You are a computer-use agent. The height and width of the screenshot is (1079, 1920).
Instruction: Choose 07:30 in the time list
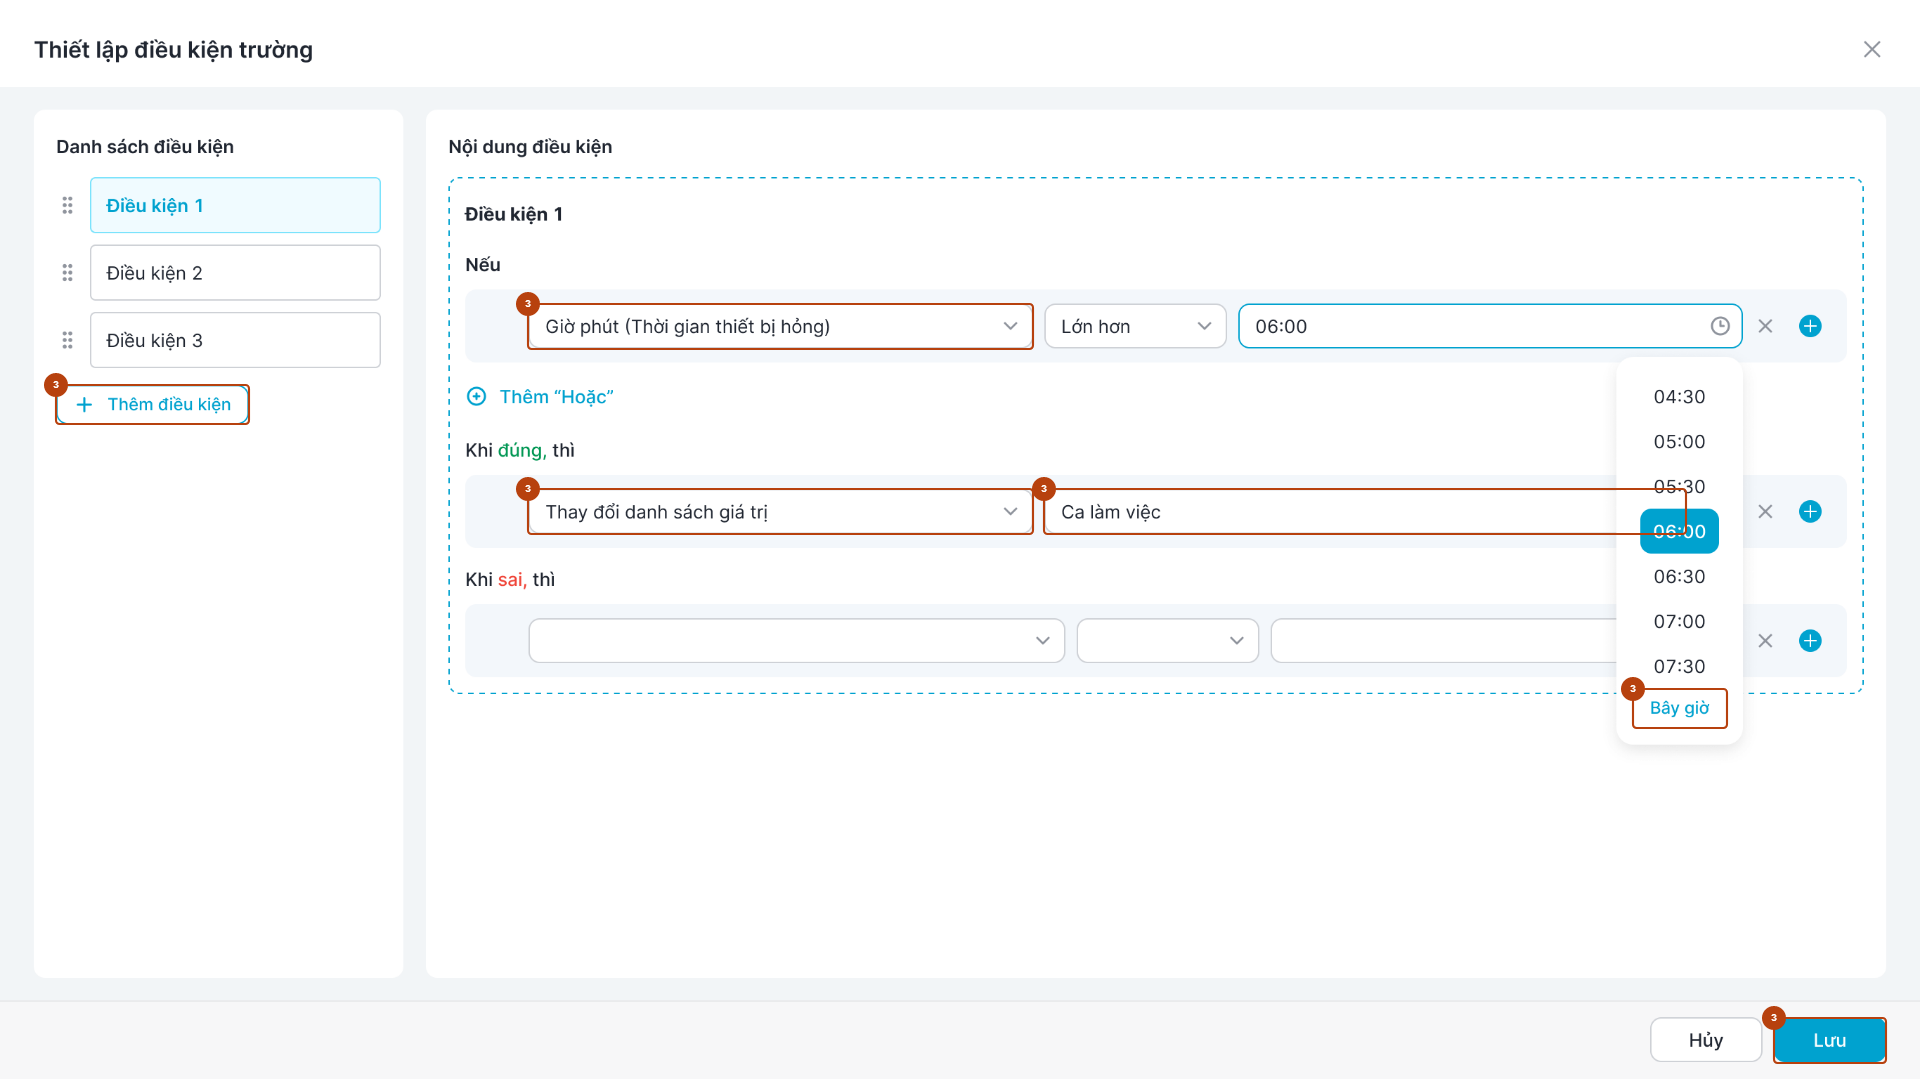click(x=1679, y=667)
